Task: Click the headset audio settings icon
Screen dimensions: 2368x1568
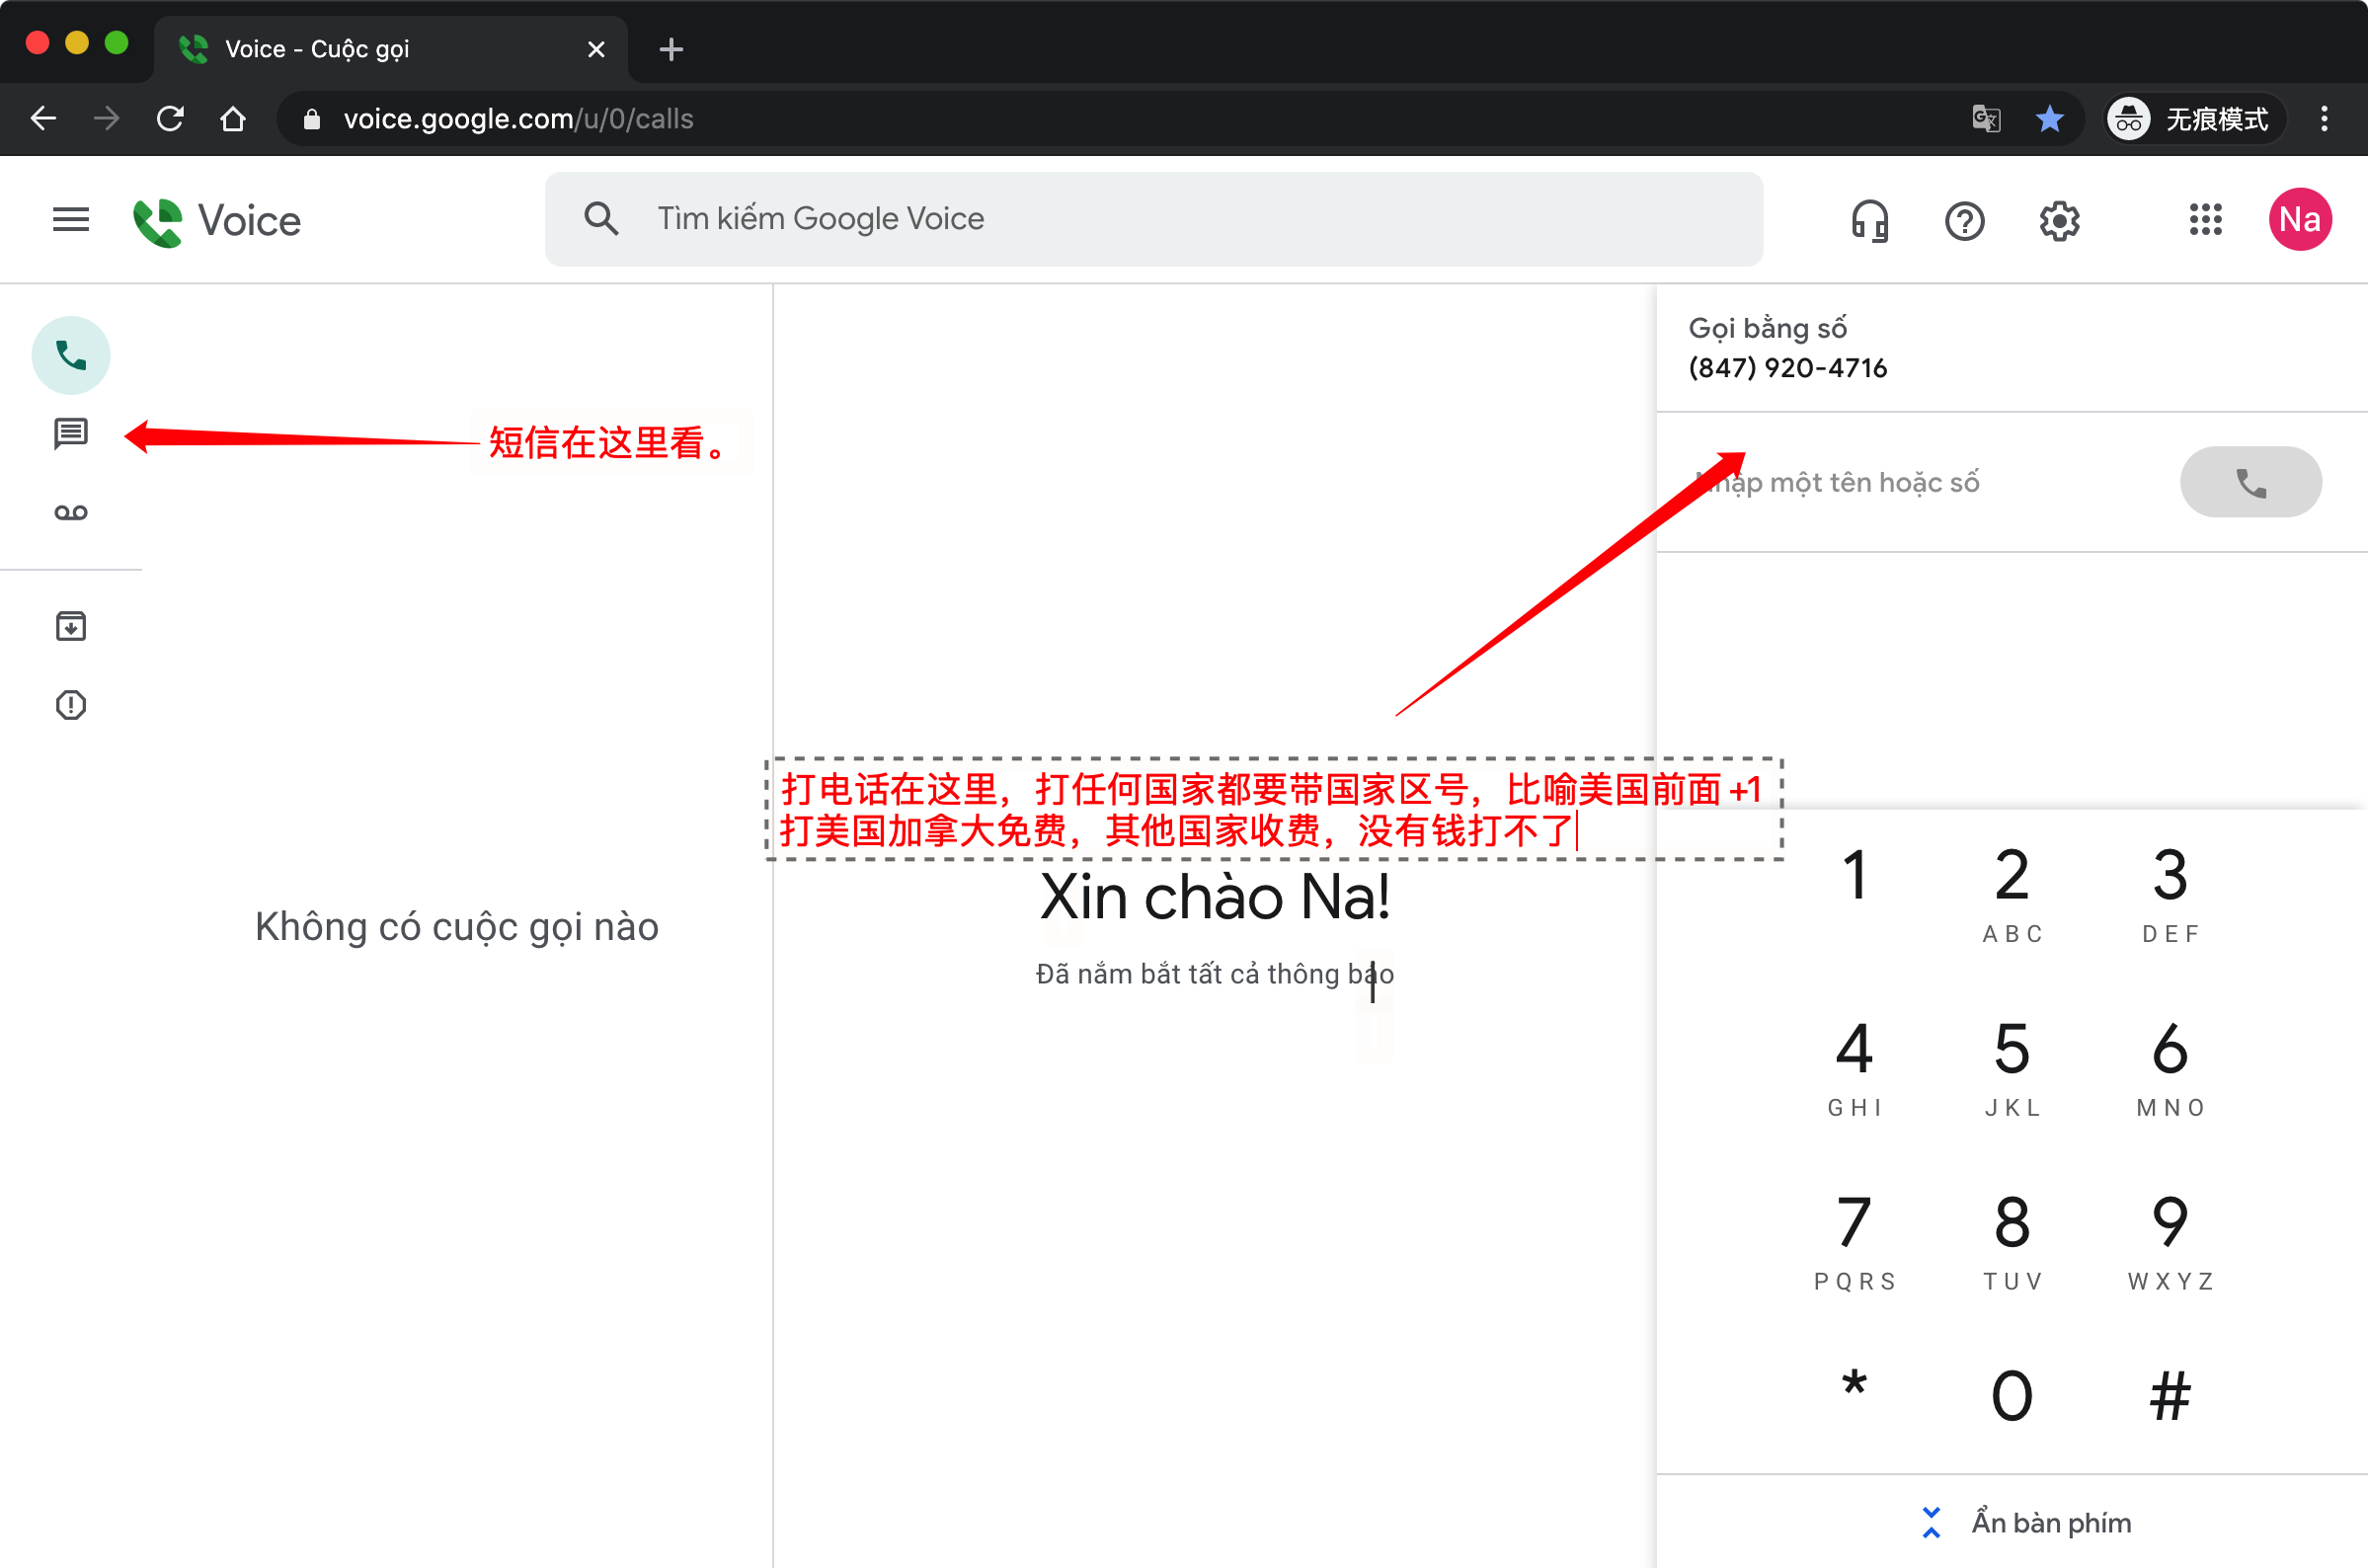Action: pos(1868,220)
